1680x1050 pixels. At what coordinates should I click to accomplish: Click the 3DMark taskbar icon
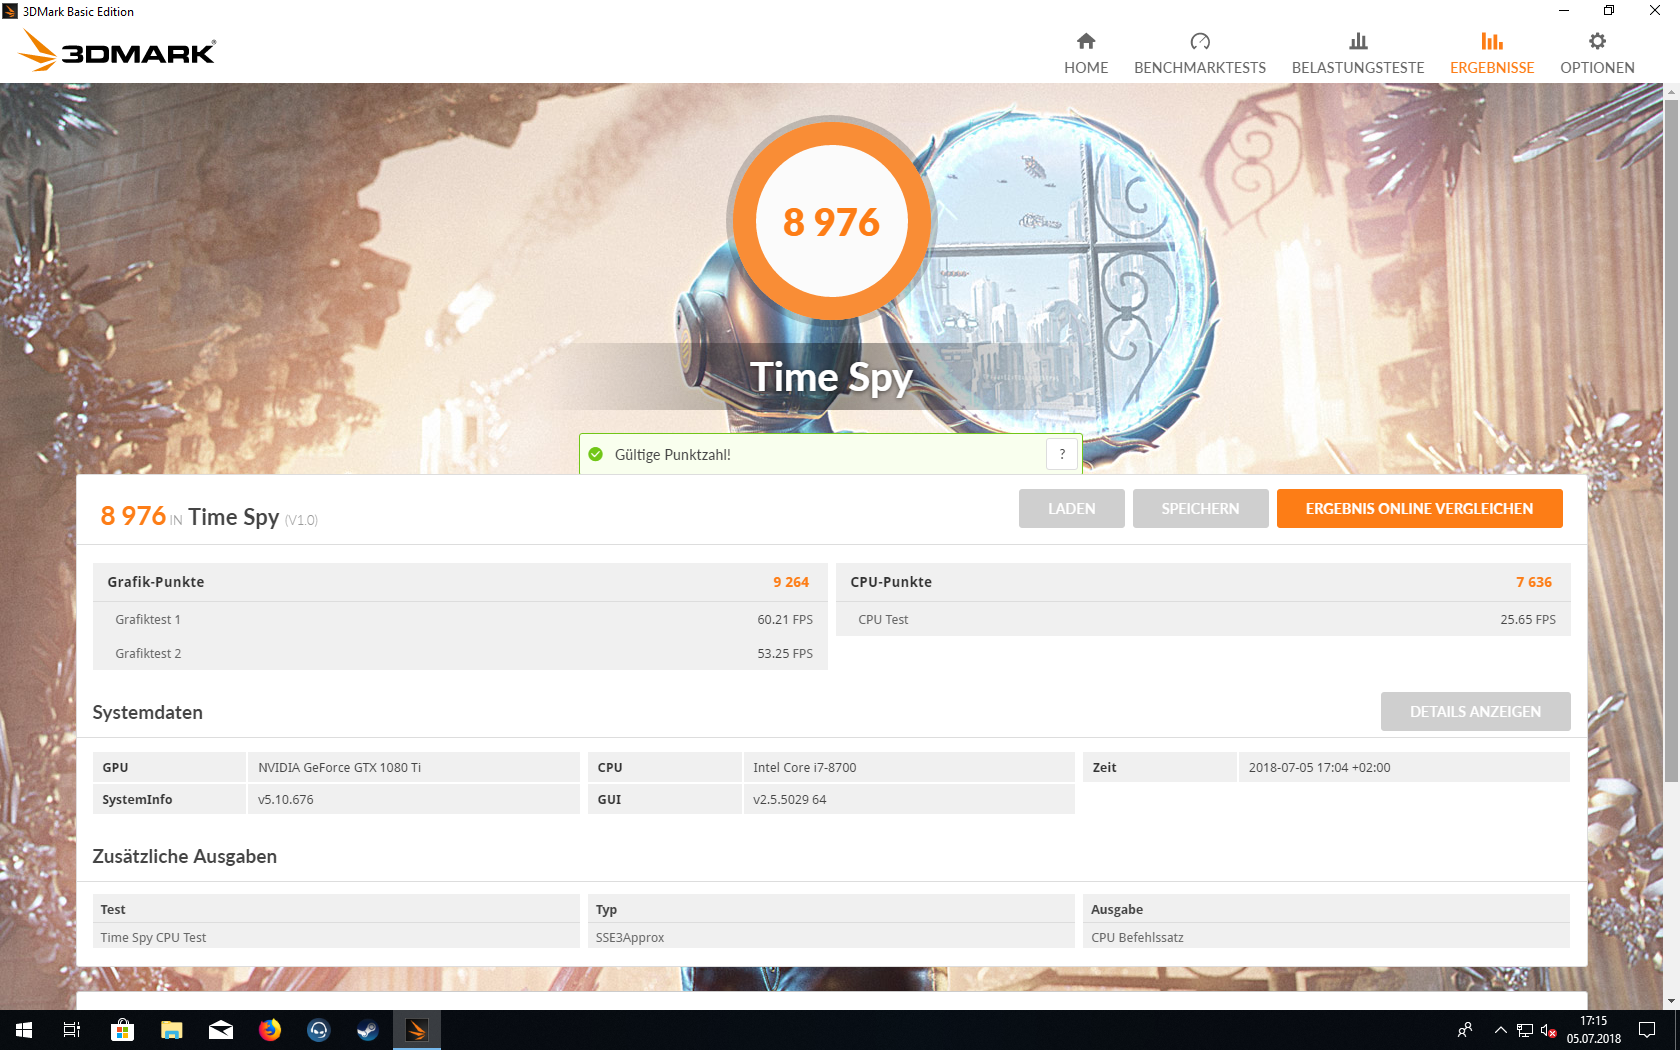pyautogui.click(x=417, y=1030)
